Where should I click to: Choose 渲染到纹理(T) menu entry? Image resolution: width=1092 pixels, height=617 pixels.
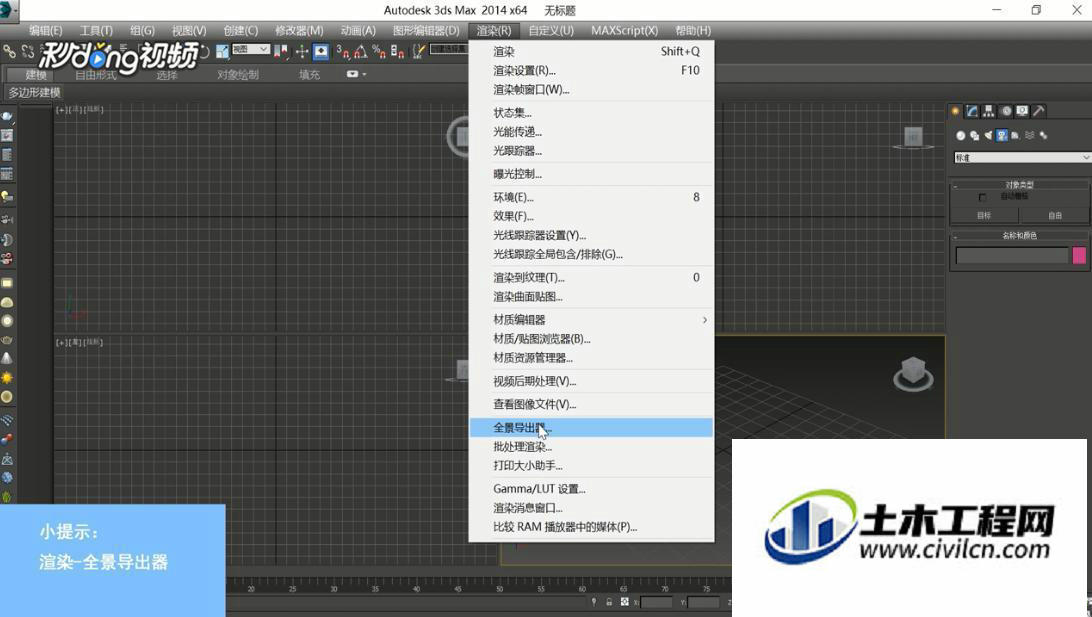591,277
